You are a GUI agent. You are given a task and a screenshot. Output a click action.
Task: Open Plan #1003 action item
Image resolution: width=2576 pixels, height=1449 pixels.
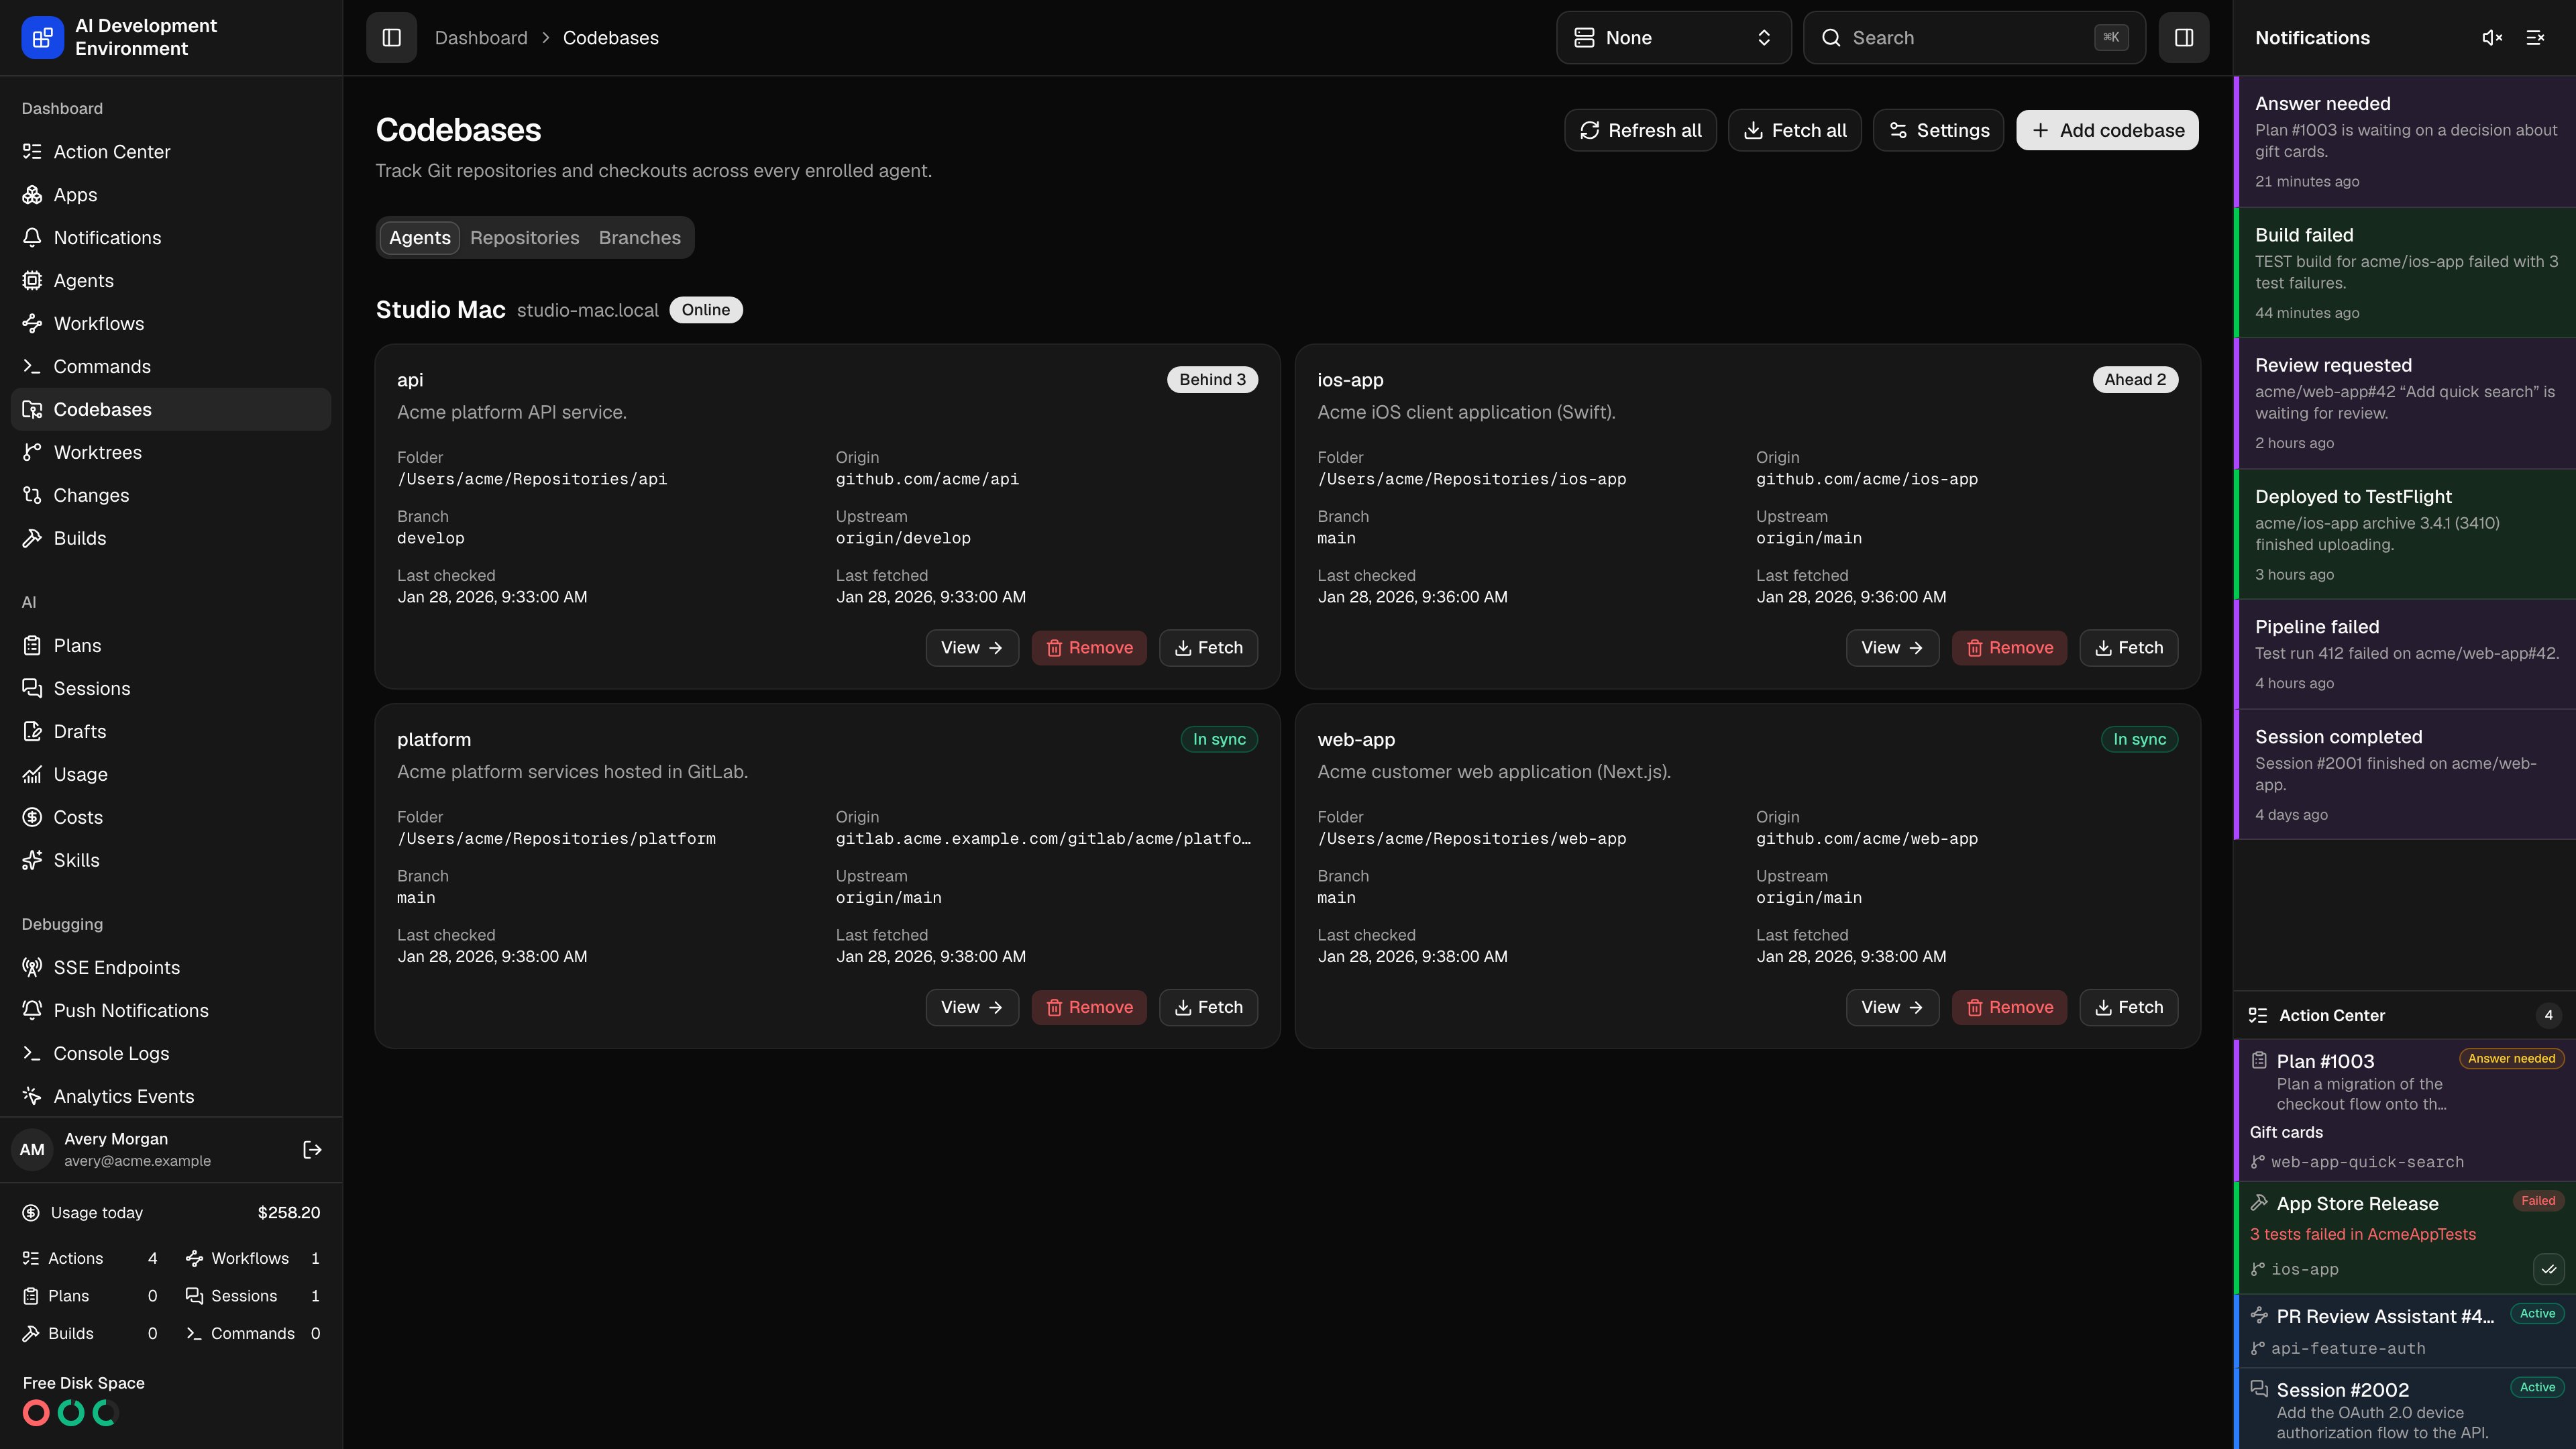(x=2405, y=1111)
